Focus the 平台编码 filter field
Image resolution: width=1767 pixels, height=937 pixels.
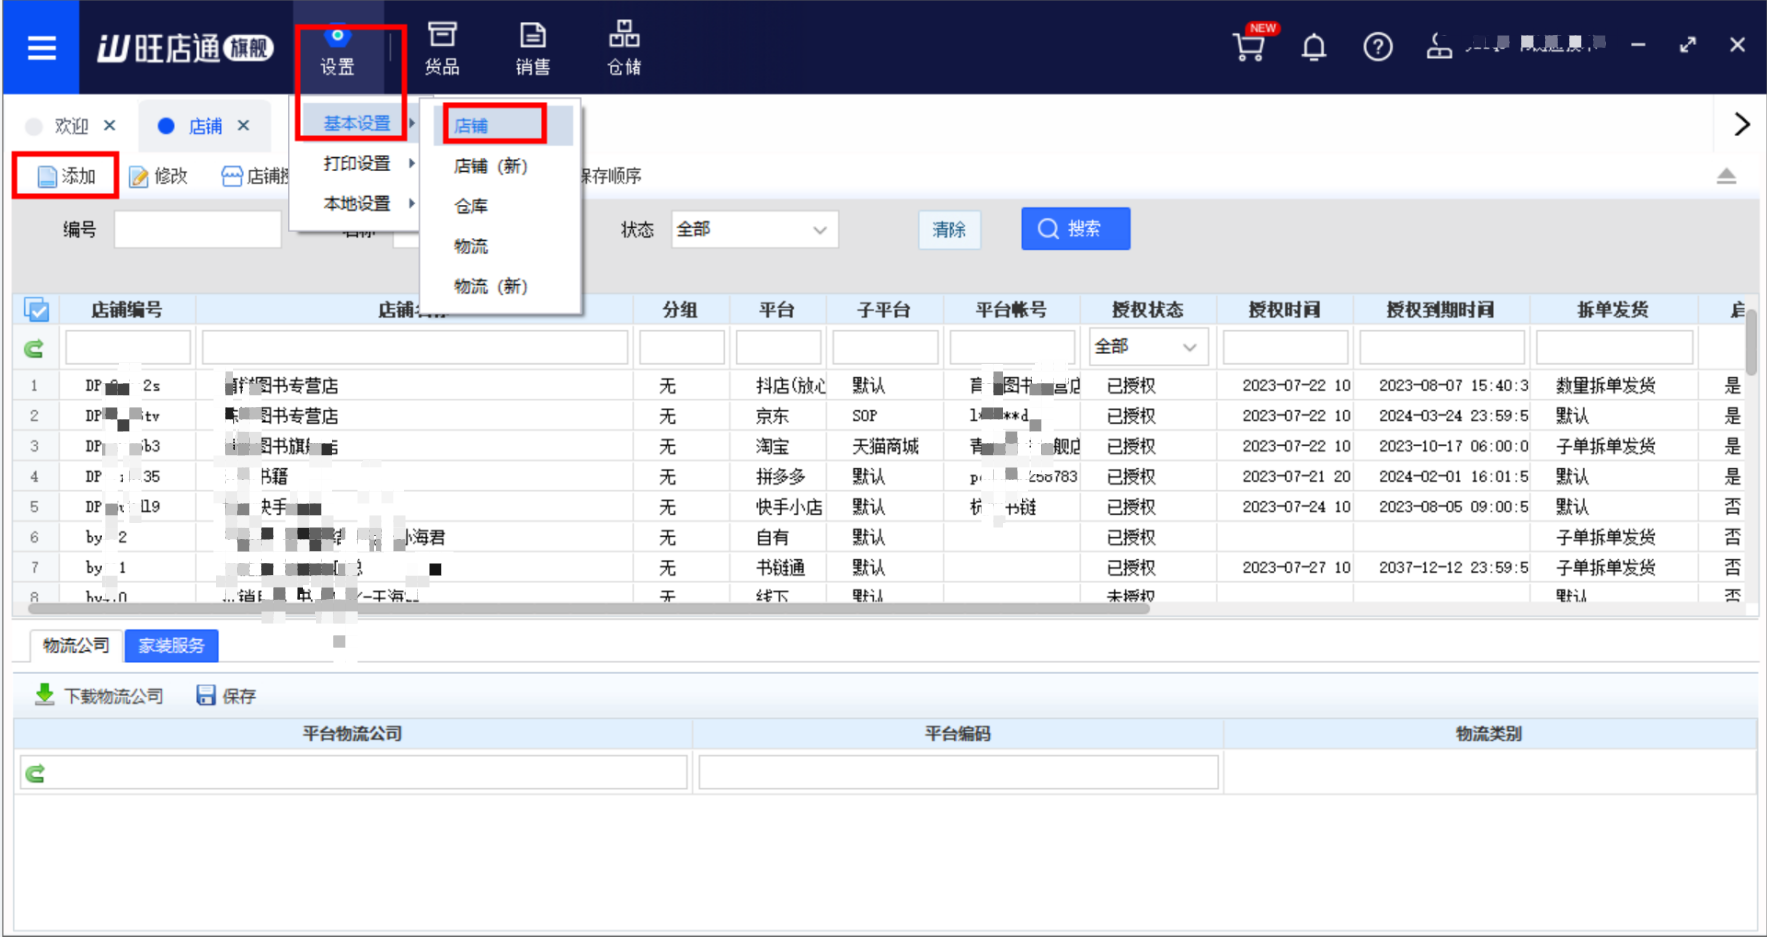[958, 772]
